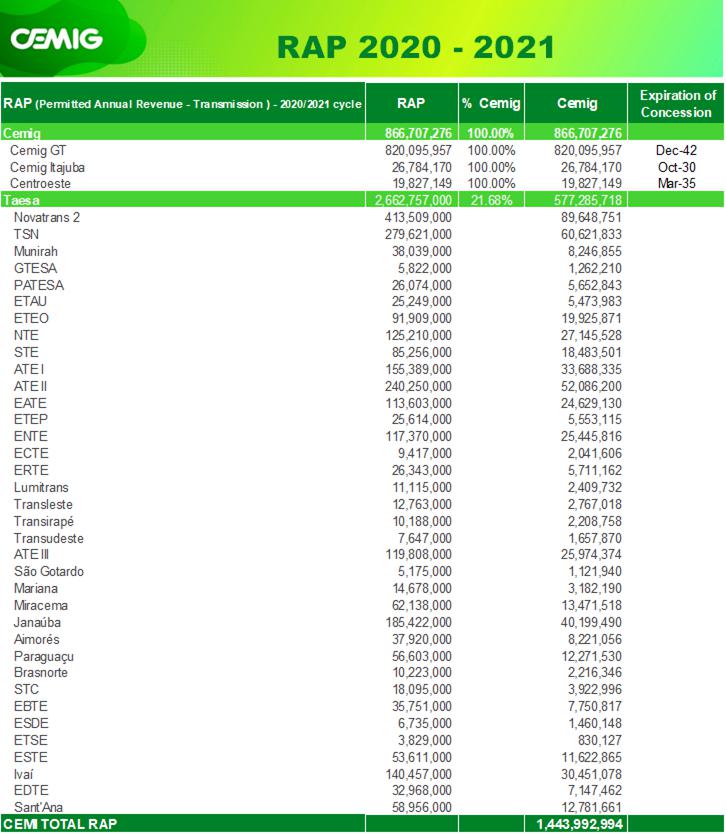Select RAP value '25,614,000' for ETEP
726x834 pixels.
422,420
